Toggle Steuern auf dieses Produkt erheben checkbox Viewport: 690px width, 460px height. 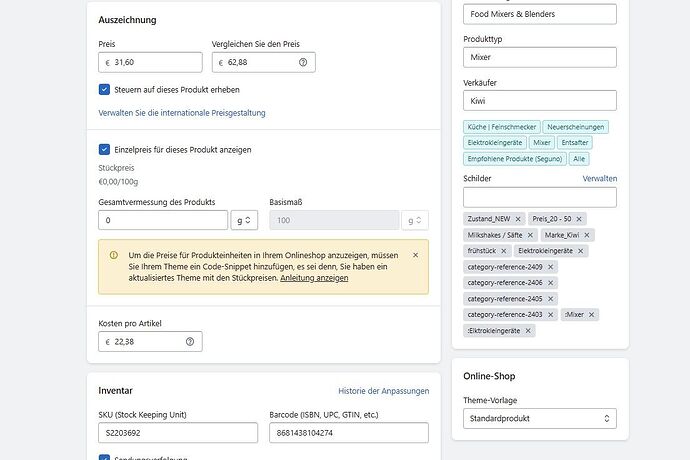(x=105, y=89)
